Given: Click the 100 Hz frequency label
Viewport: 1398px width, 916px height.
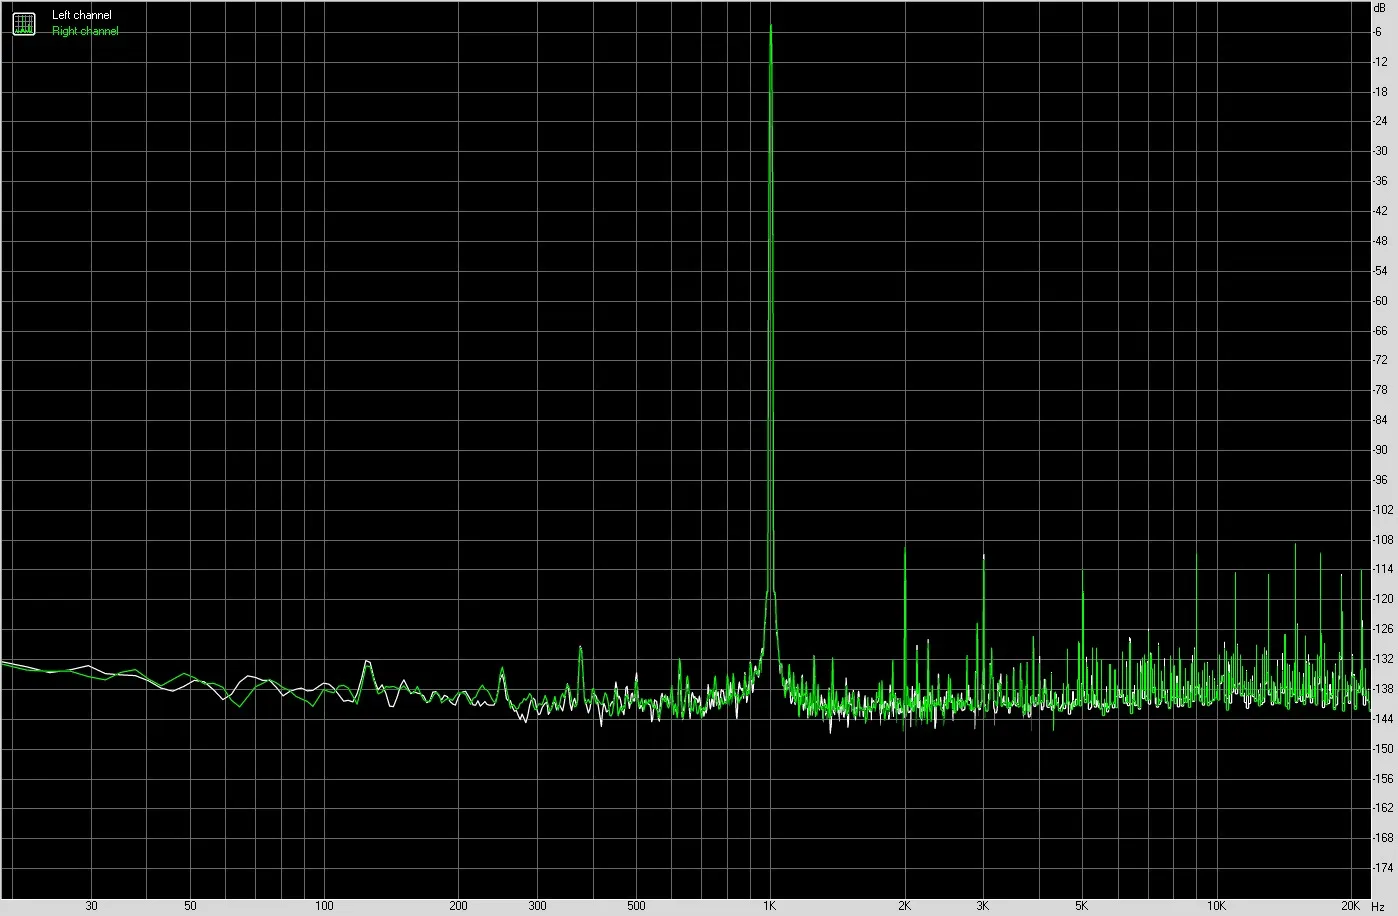Looking at the screenshot, I should [324, 906].
